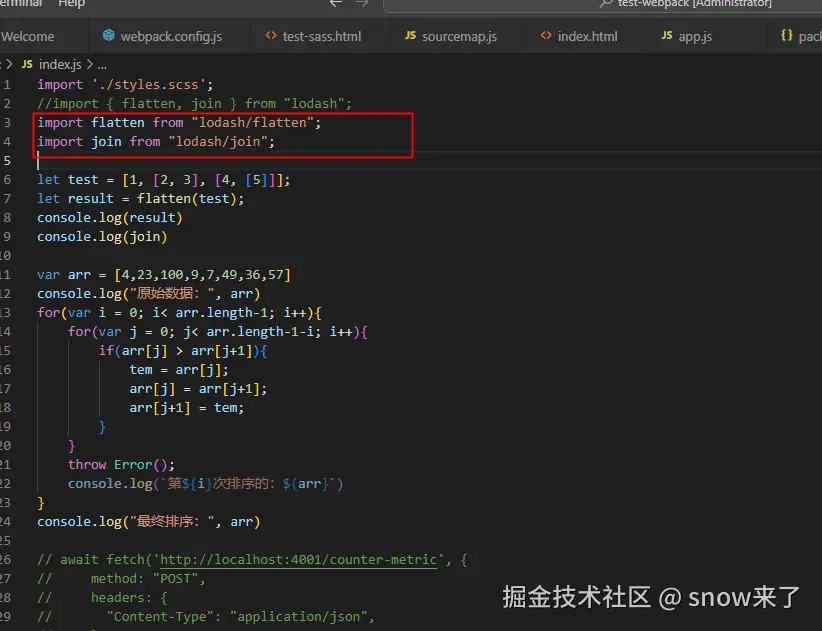Switch to the webpack.config.js tab
This screenshot has width=822, height=631.
pyautogui.click(x=170, y=37)
